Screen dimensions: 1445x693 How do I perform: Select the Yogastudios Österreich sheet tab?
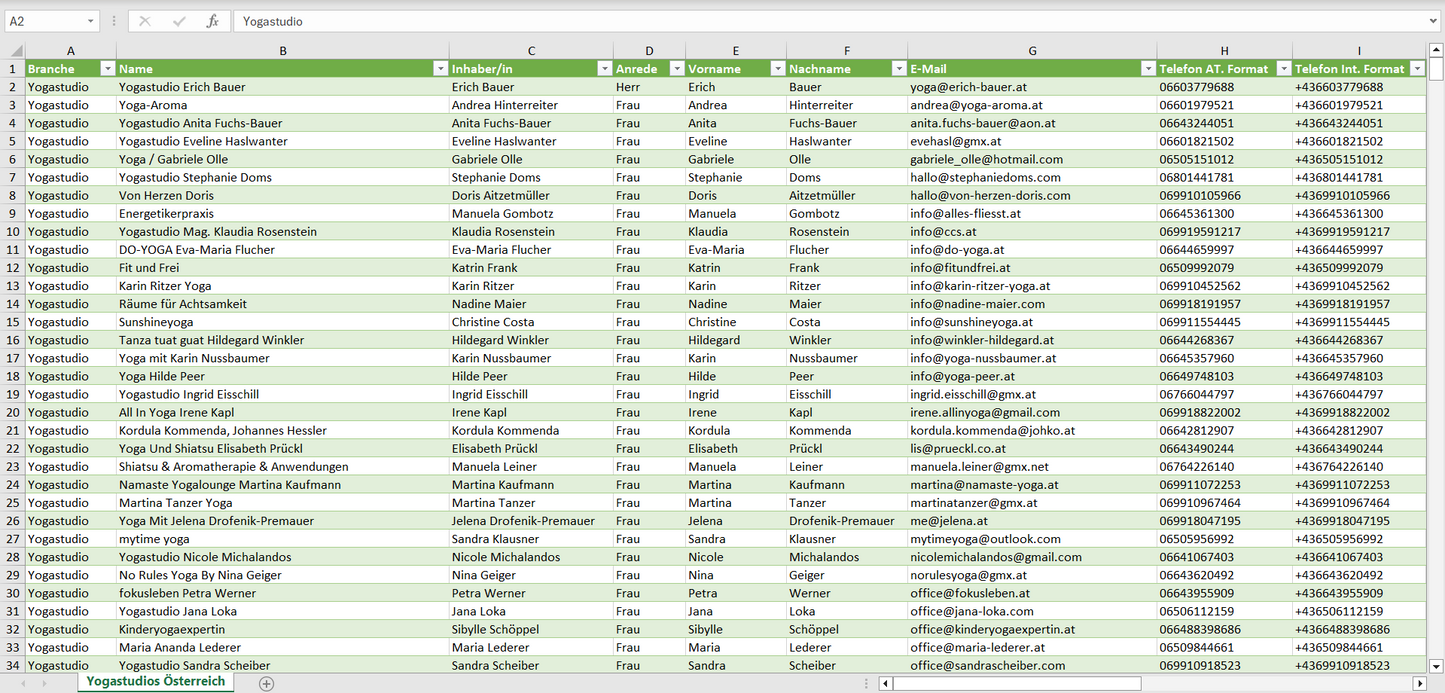(x=155, y=681)
